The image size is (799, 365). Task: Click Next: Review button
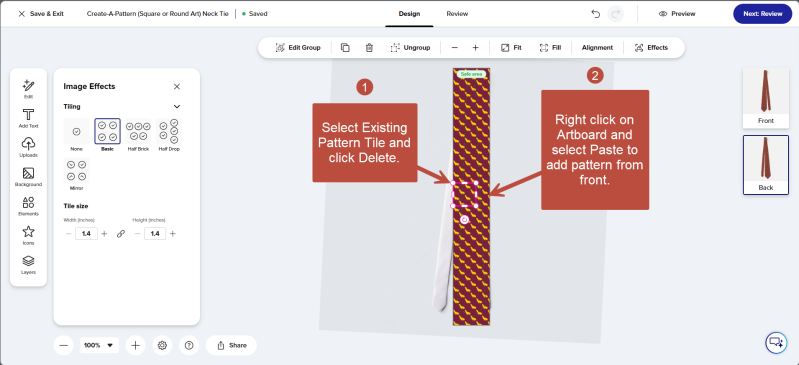pyautogui.click(x=762, y=14)
